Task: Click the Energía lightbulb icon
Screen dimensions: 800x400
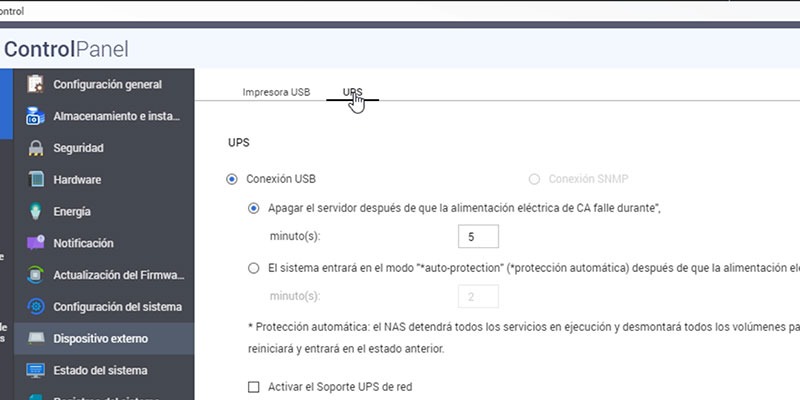Action: point(35,211)
